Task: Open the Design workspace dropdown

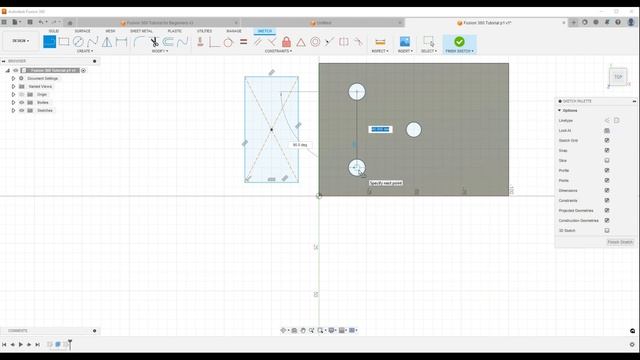Action: (20, 41)
